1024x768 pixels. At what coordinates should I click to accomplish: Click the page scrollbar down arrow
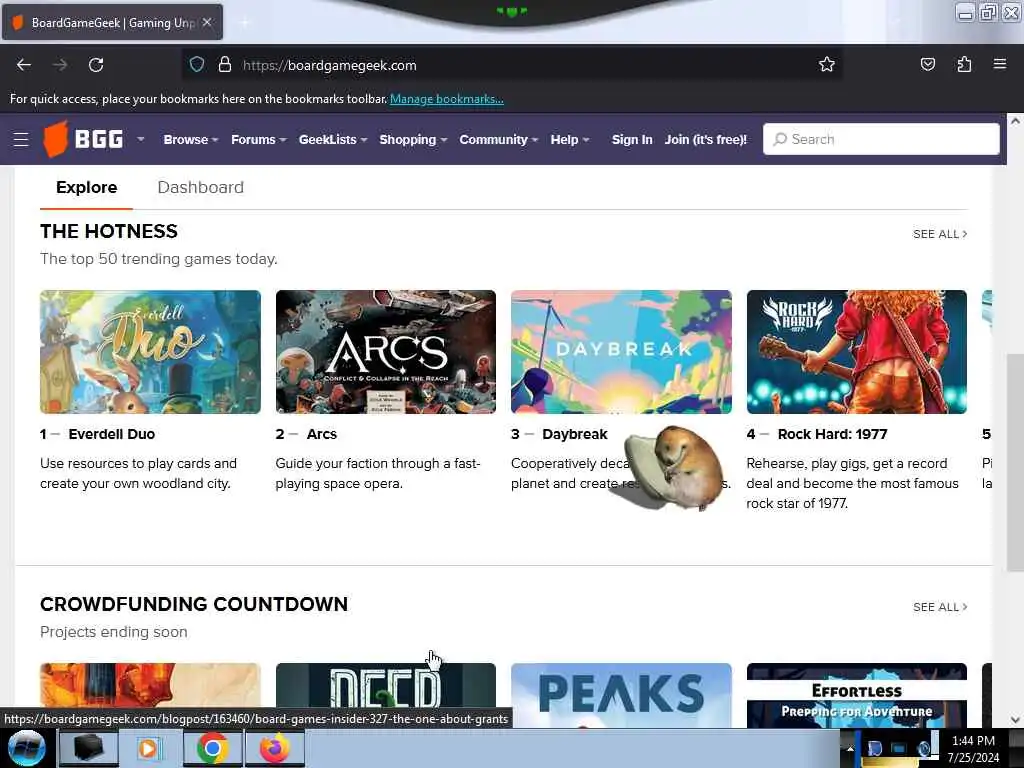[x=1015, y=720]
